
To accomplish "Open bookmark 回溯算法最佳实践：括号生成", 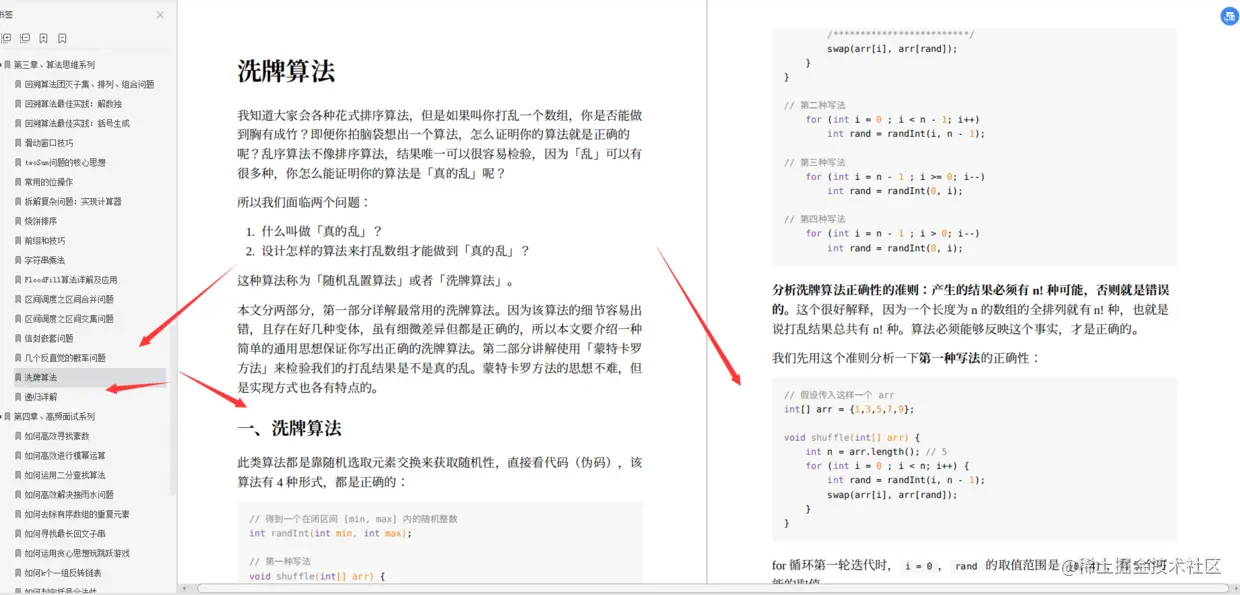I will tap(77, 123).
